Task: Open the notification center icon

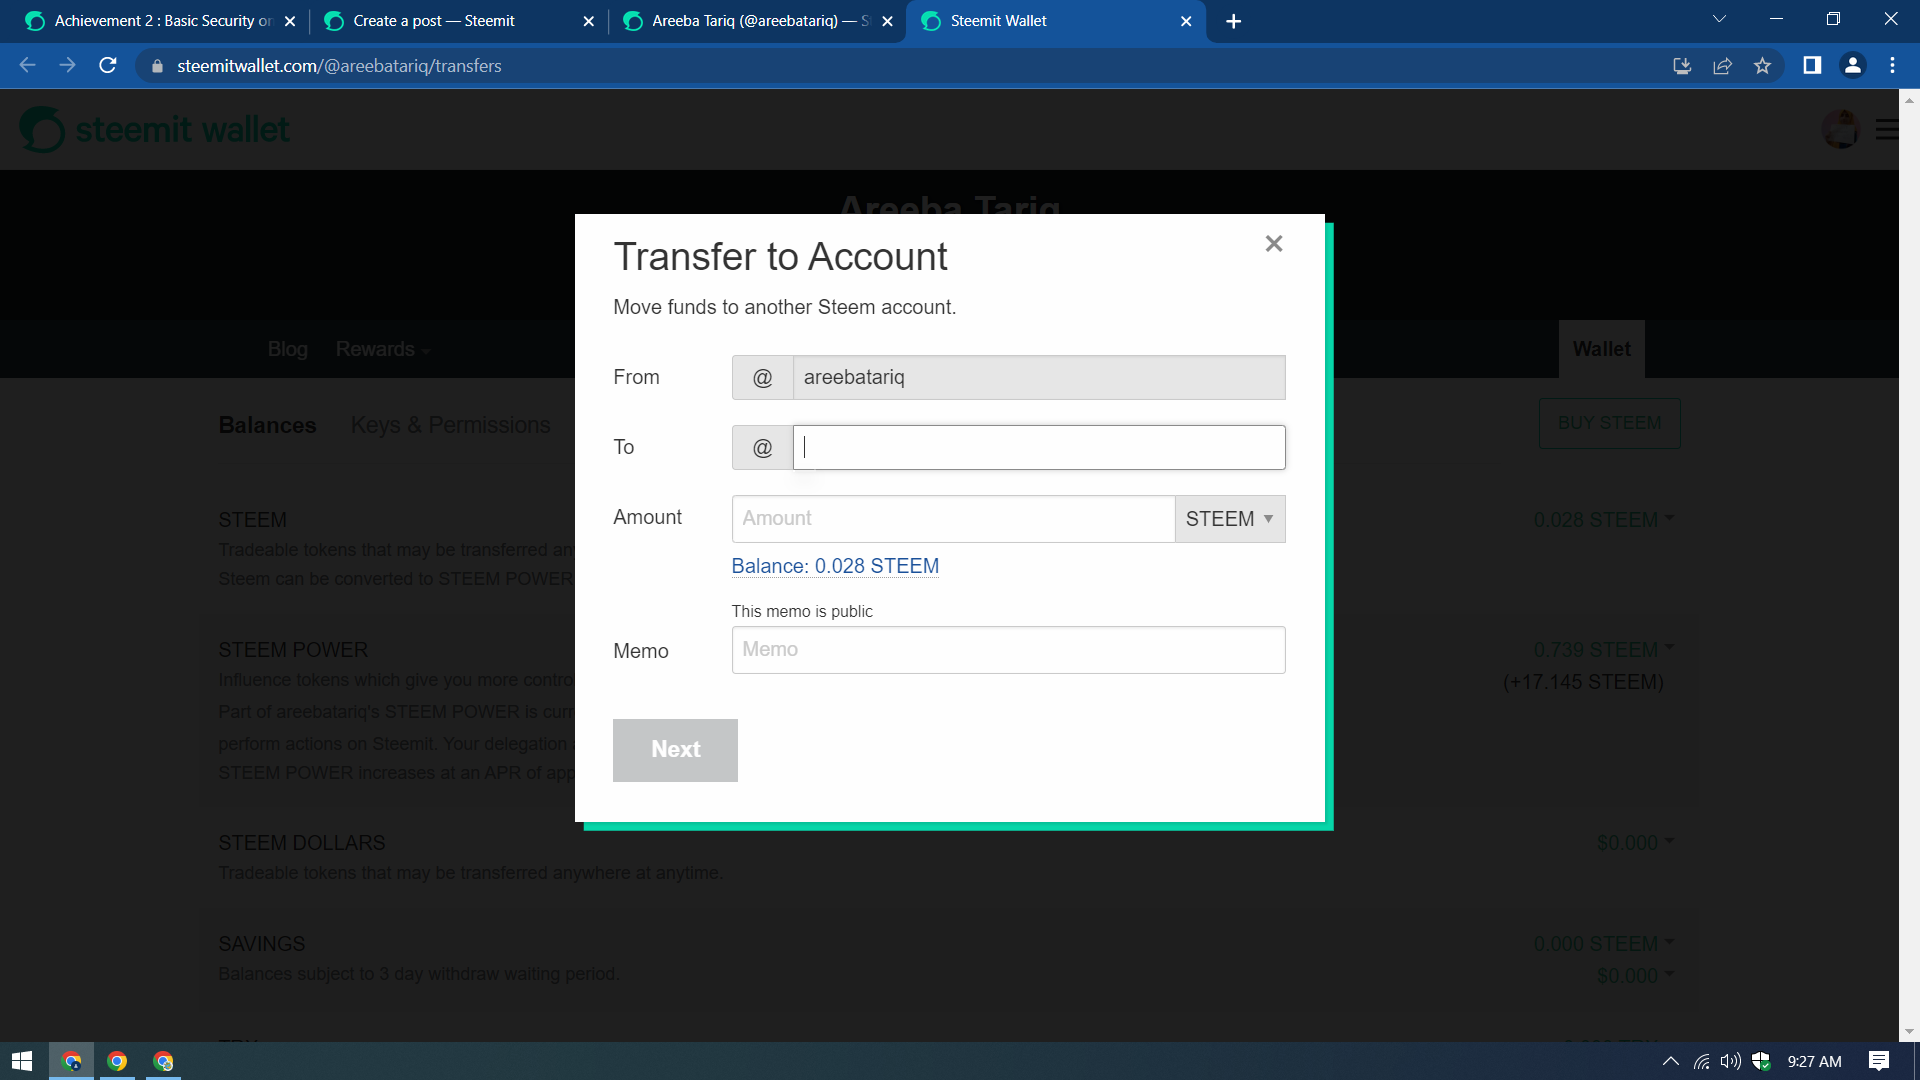Action: coord(1879,1061)
